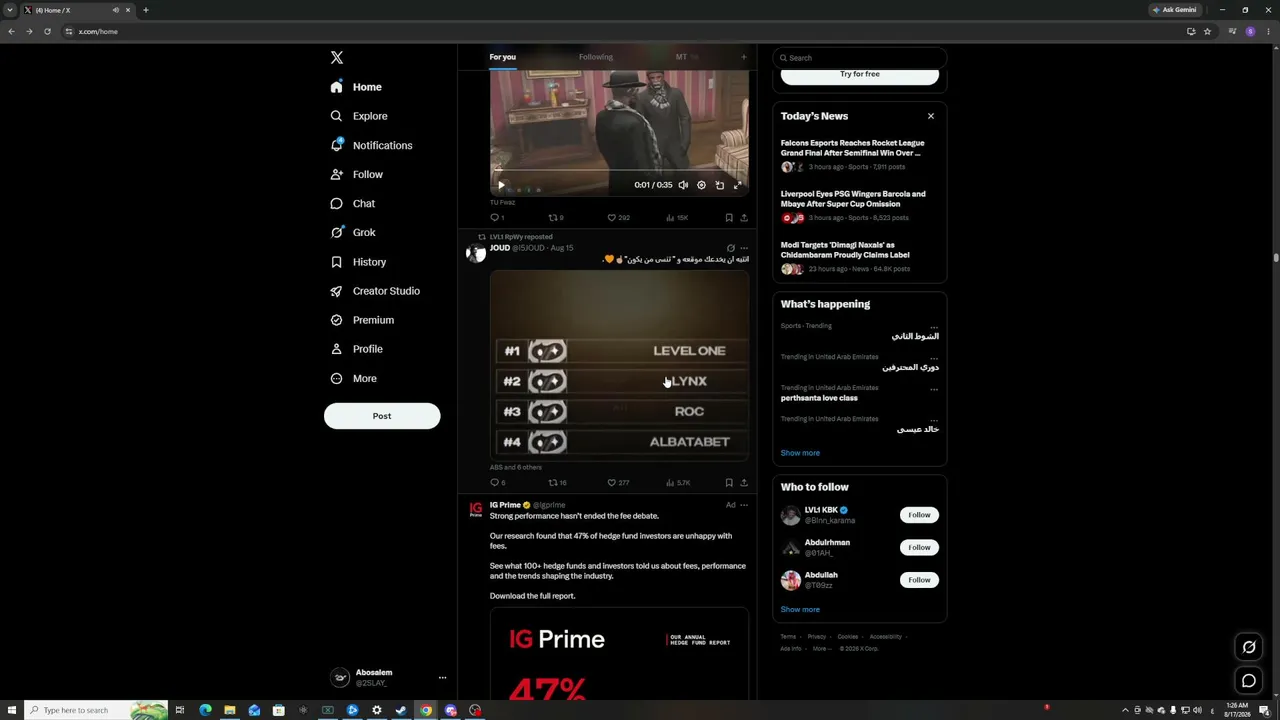Switch to the MT timeline tab
Viewport: 1280px width, 720px height.
click(x=681, y=57)
